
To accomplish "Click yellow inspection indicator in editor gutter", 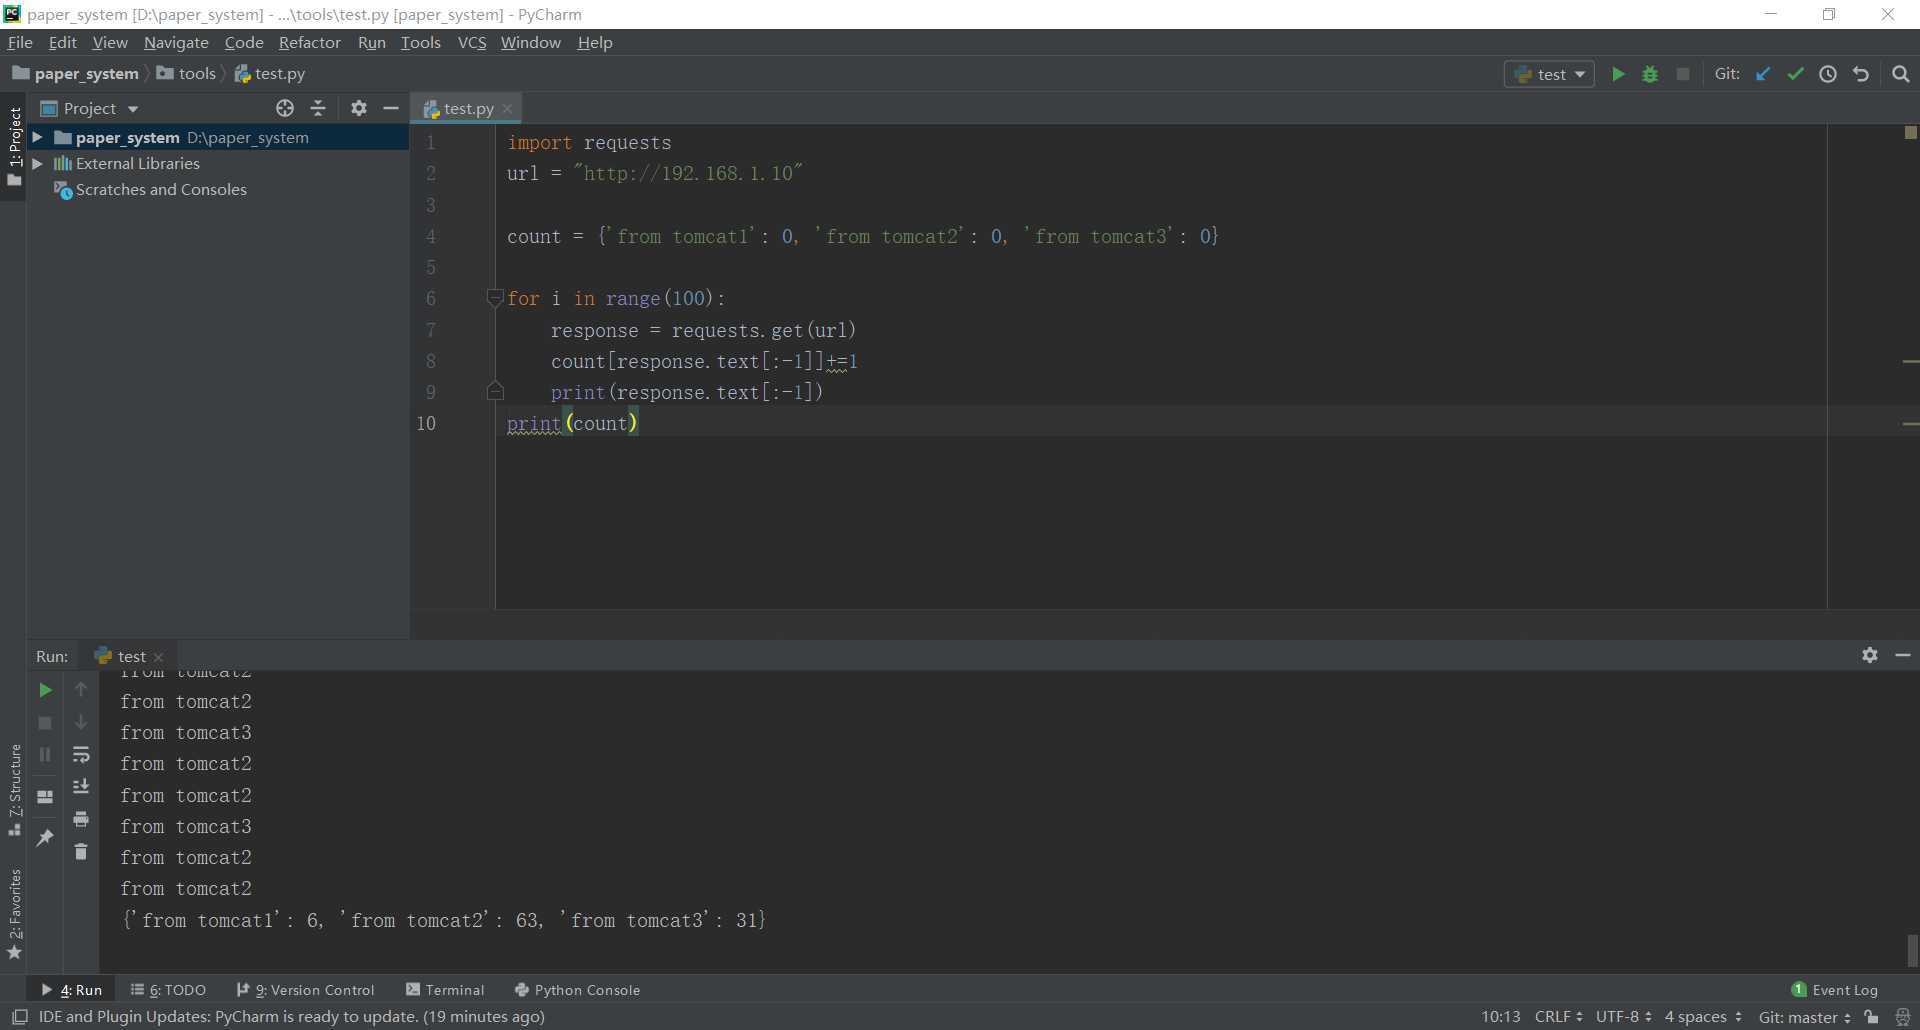I will (1910, 132).
